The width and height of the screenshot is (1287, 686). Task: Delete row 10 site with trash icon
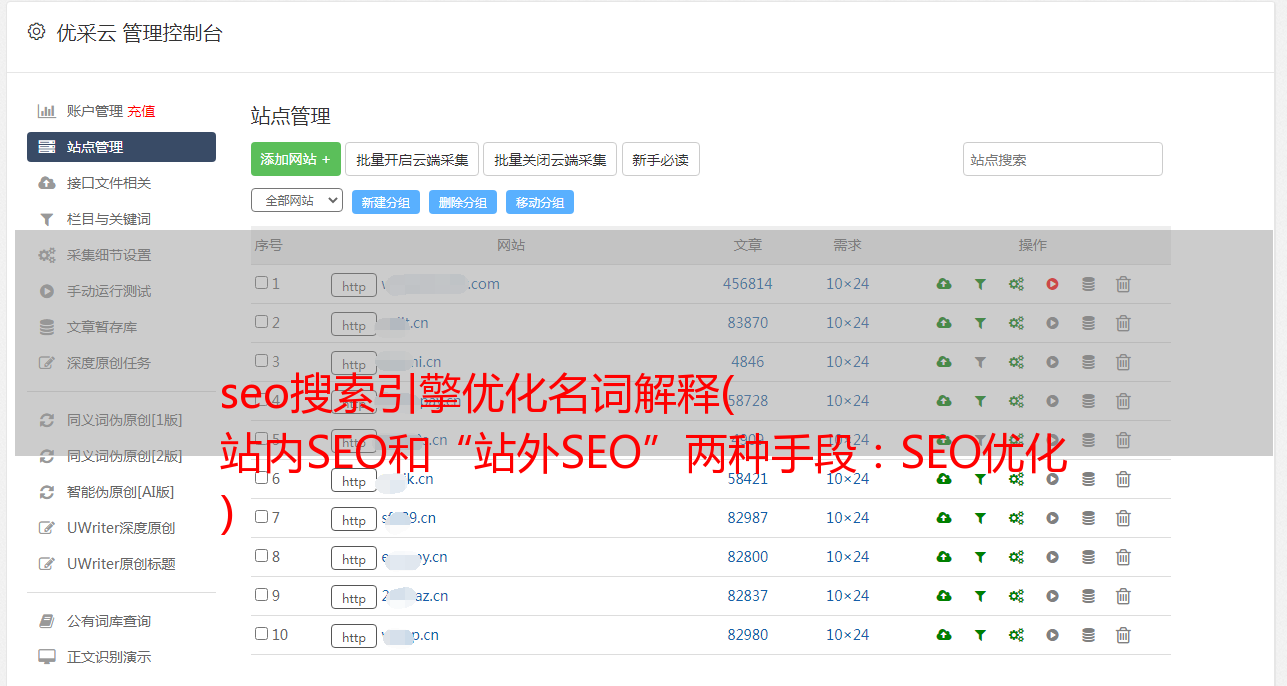(x=1123, y=635)
